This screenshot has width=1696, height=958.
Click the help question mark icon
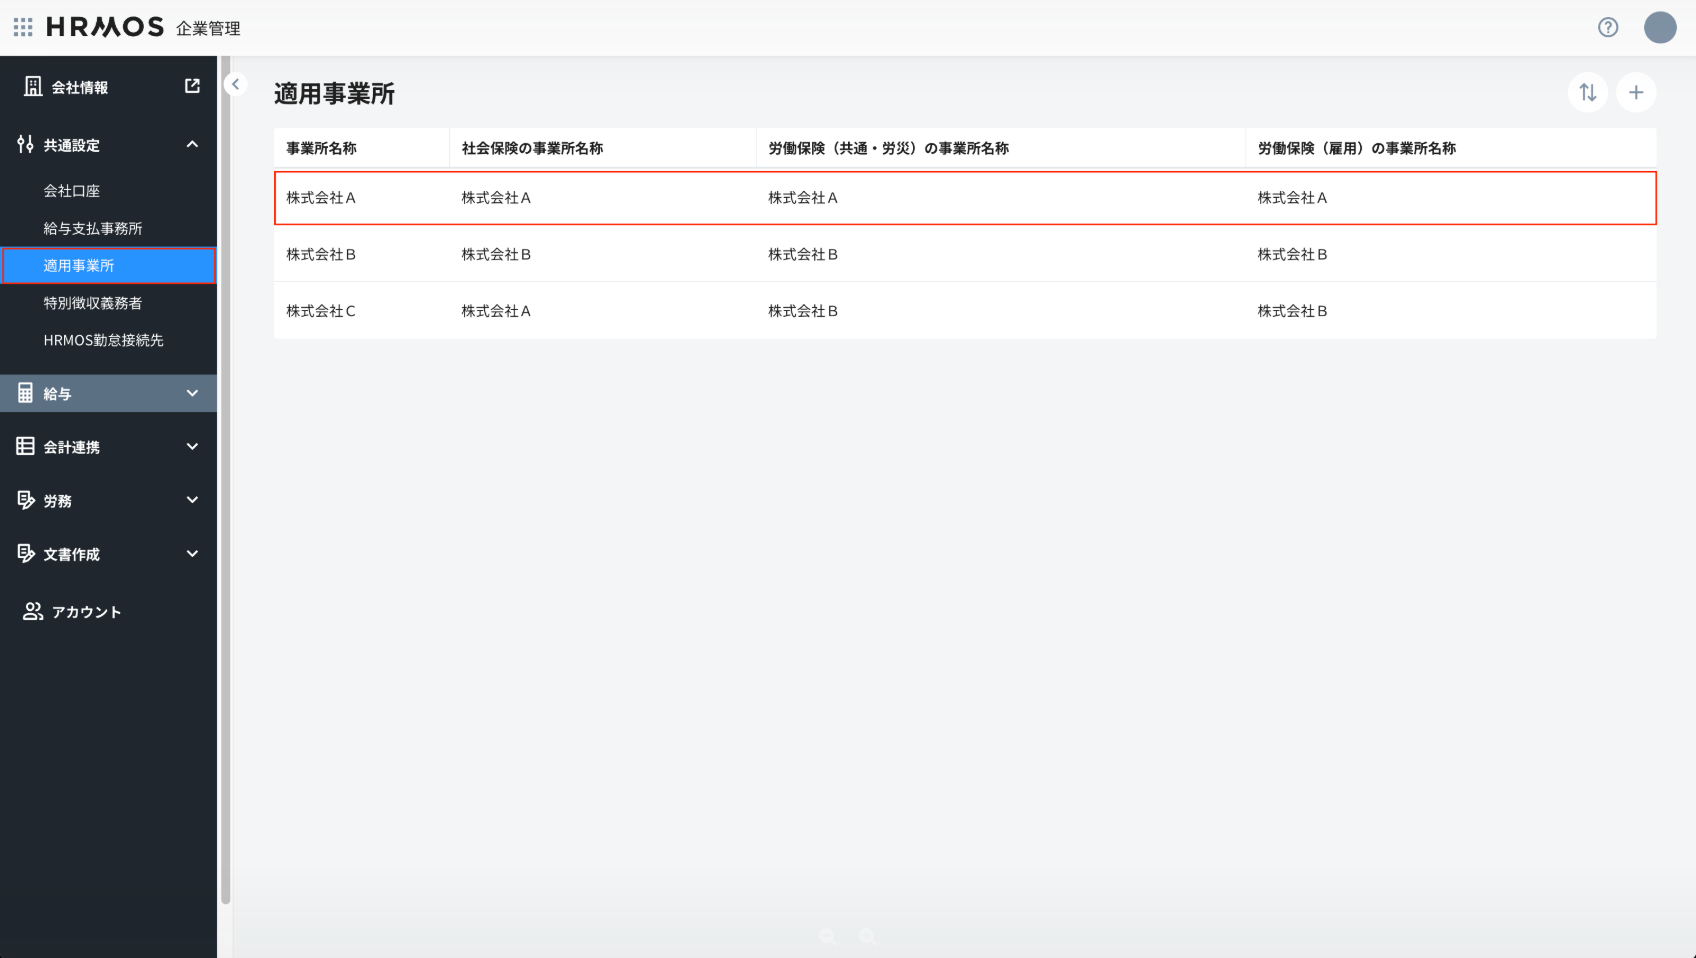point(1608,28)
